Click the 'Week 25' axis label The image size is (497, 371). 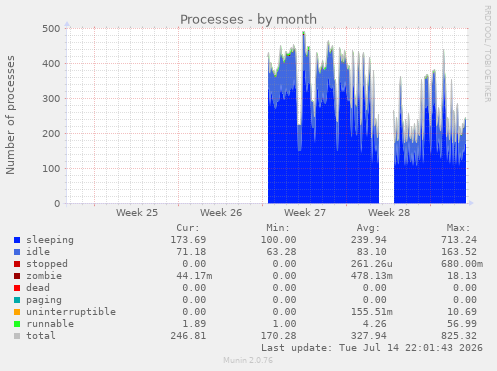tap(137, 213)
